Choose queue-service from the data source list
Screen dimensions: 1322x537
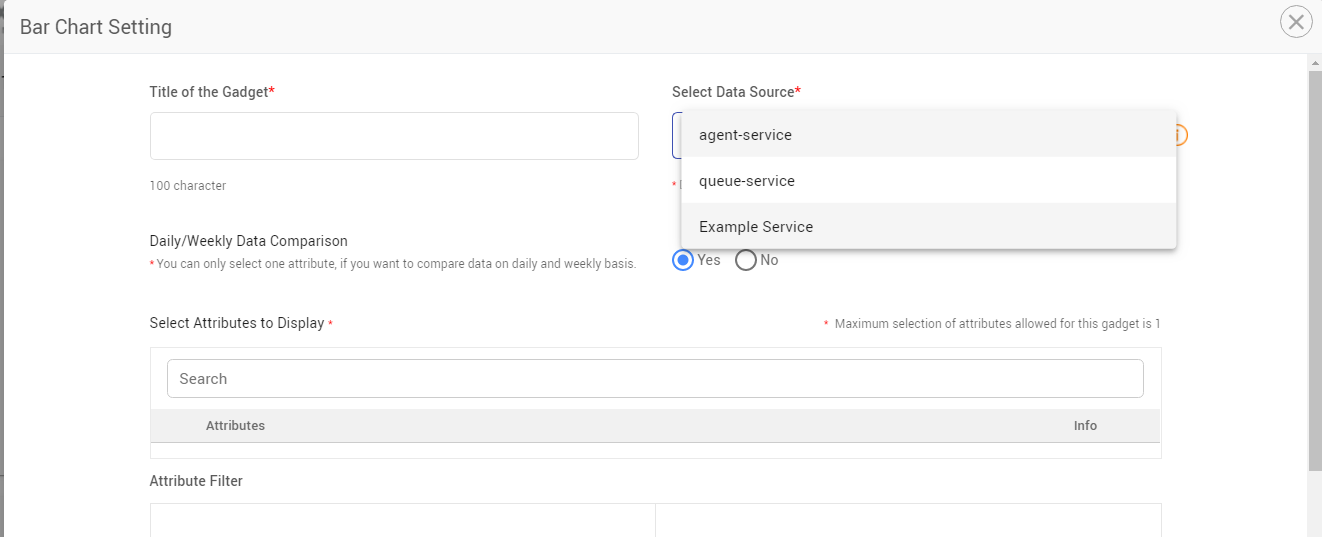tap(747, 181)
